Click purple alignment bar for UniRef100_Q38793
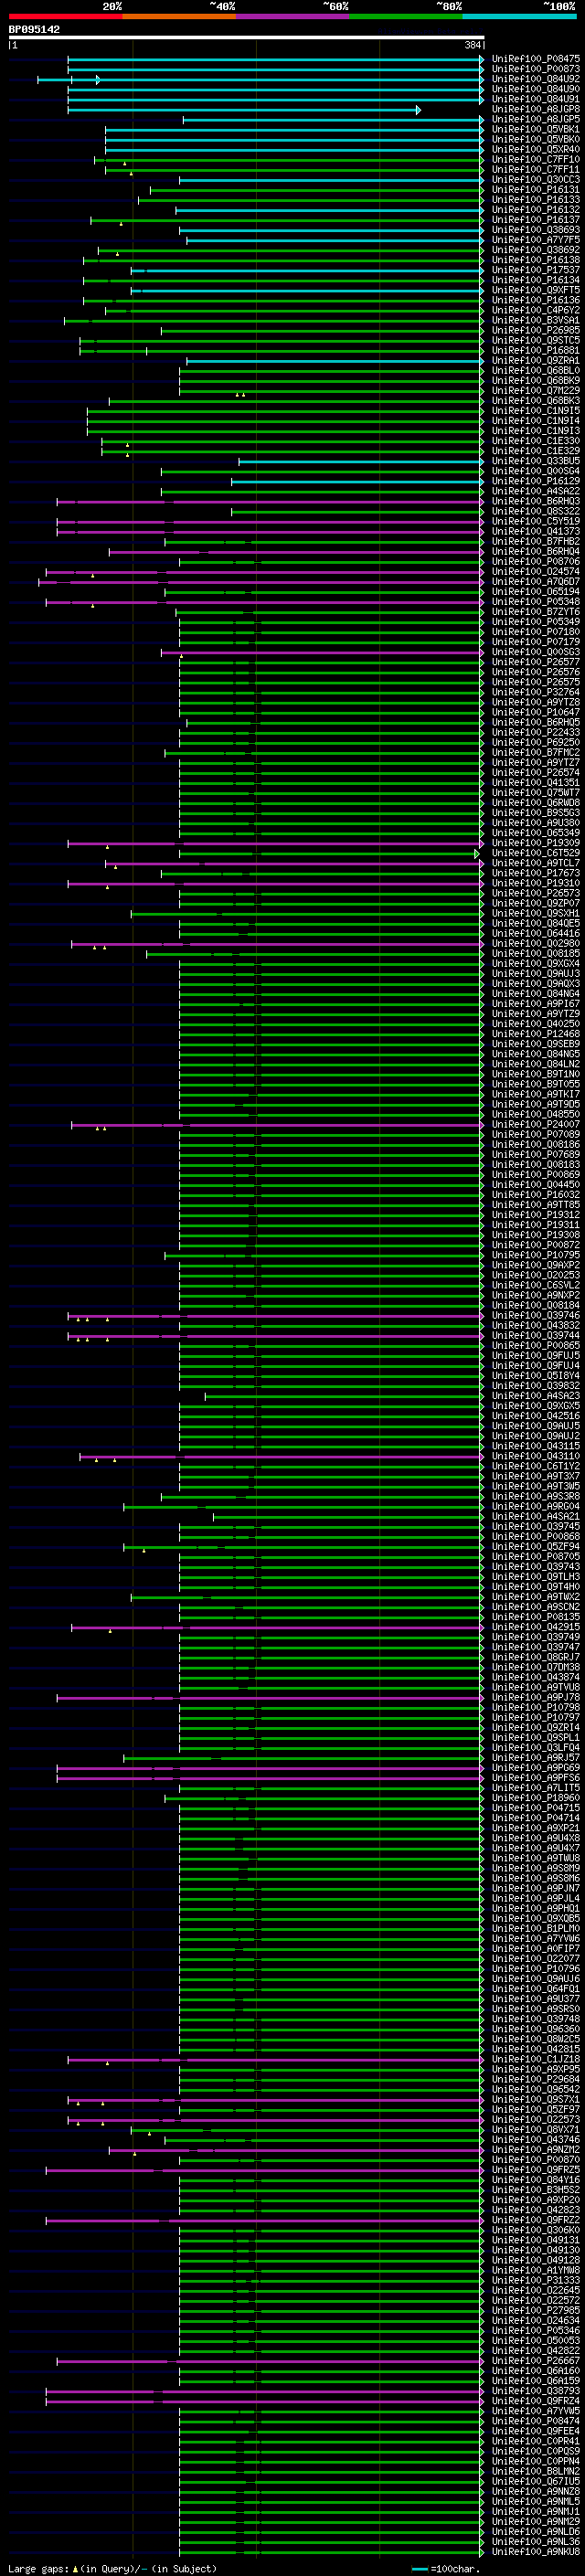The image size is (585, 2576). [x=264, y=2391]
